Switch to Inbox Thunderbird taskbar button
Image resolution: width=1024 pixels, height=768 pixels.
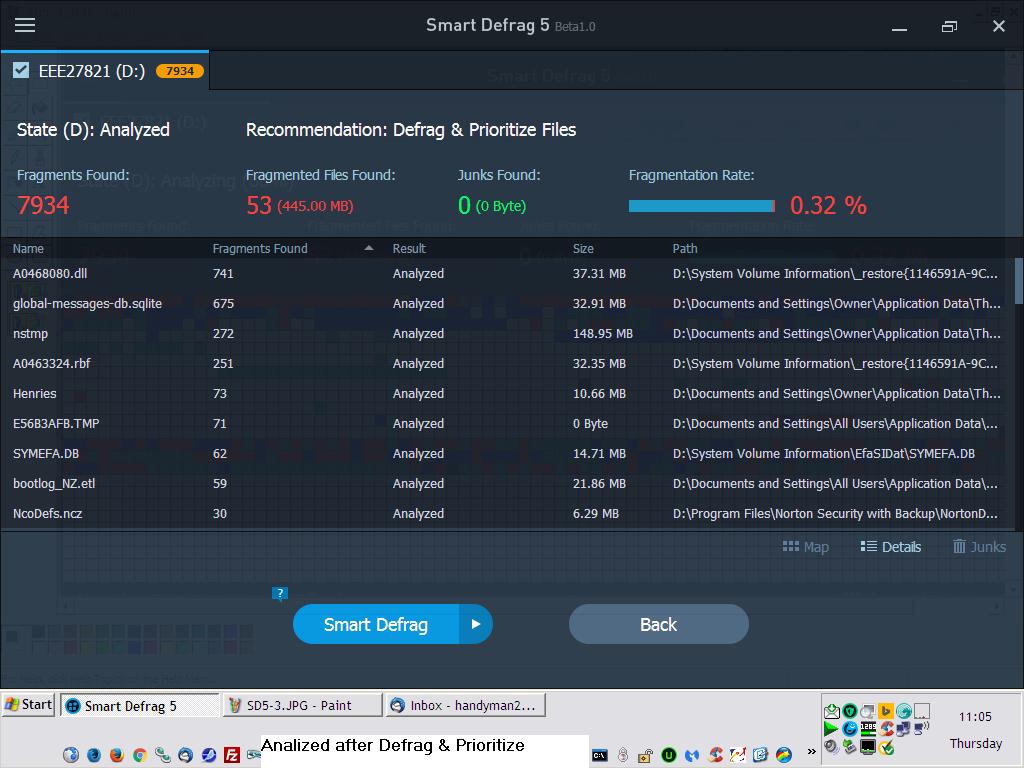[465, 705]
